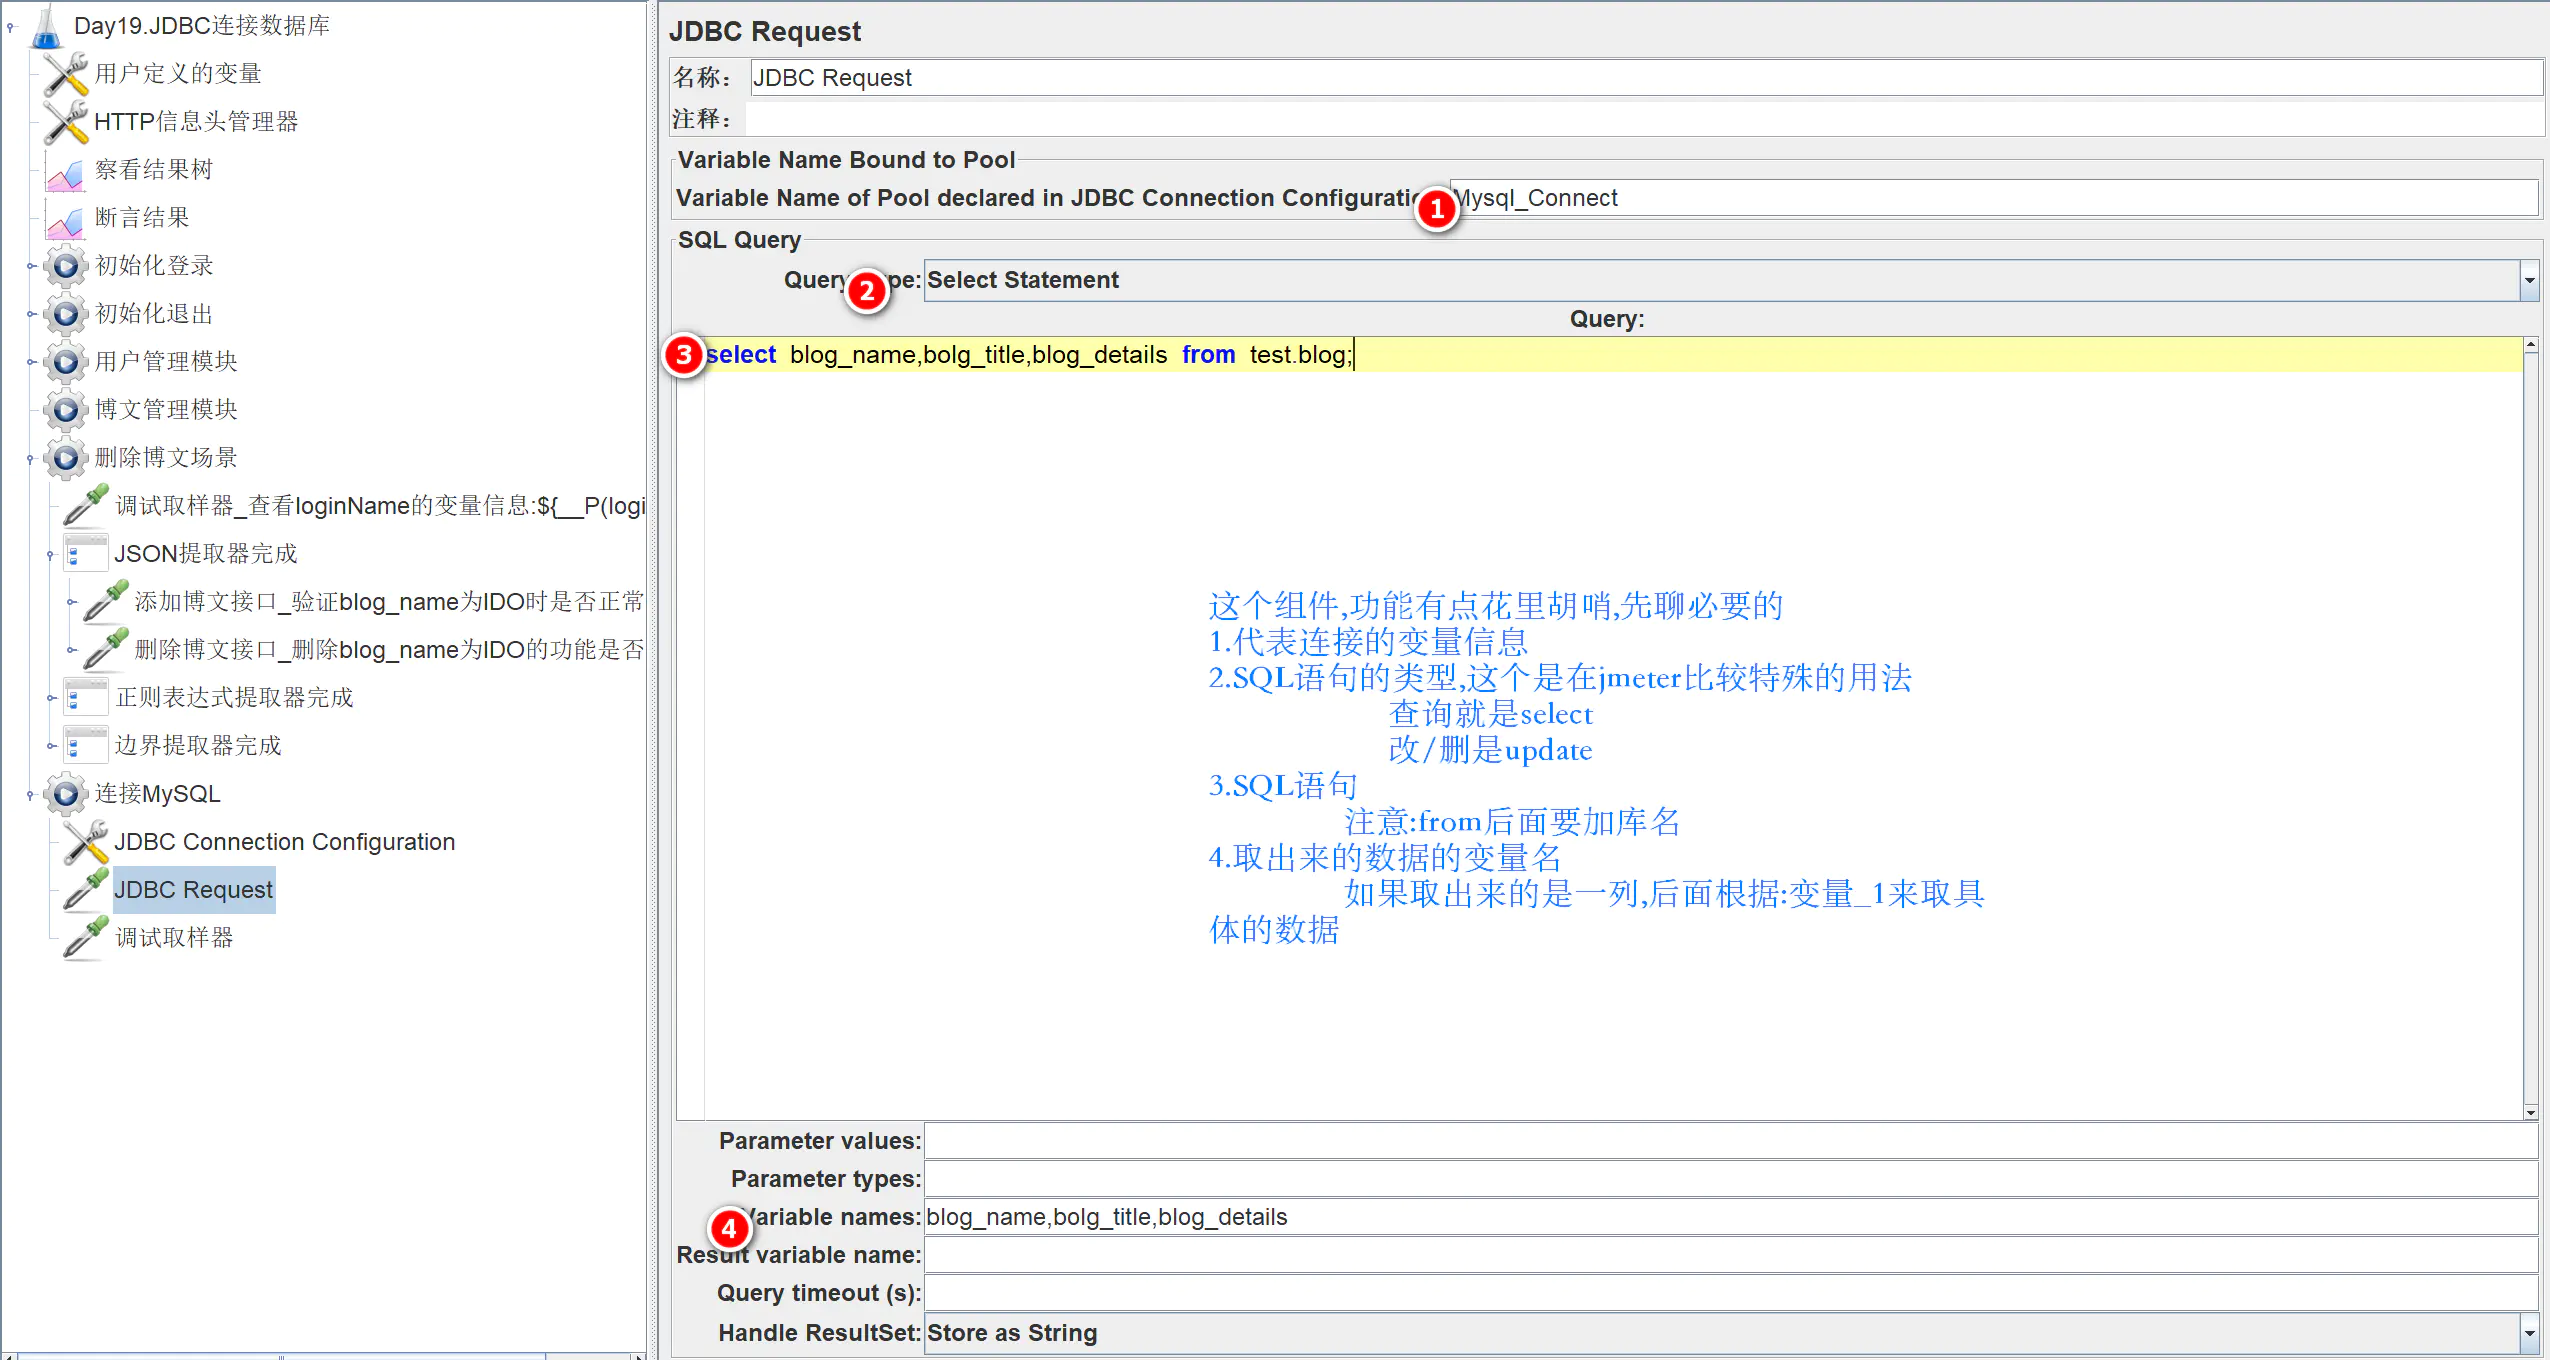Expand the 边界提取器完成 tree node

51,746
